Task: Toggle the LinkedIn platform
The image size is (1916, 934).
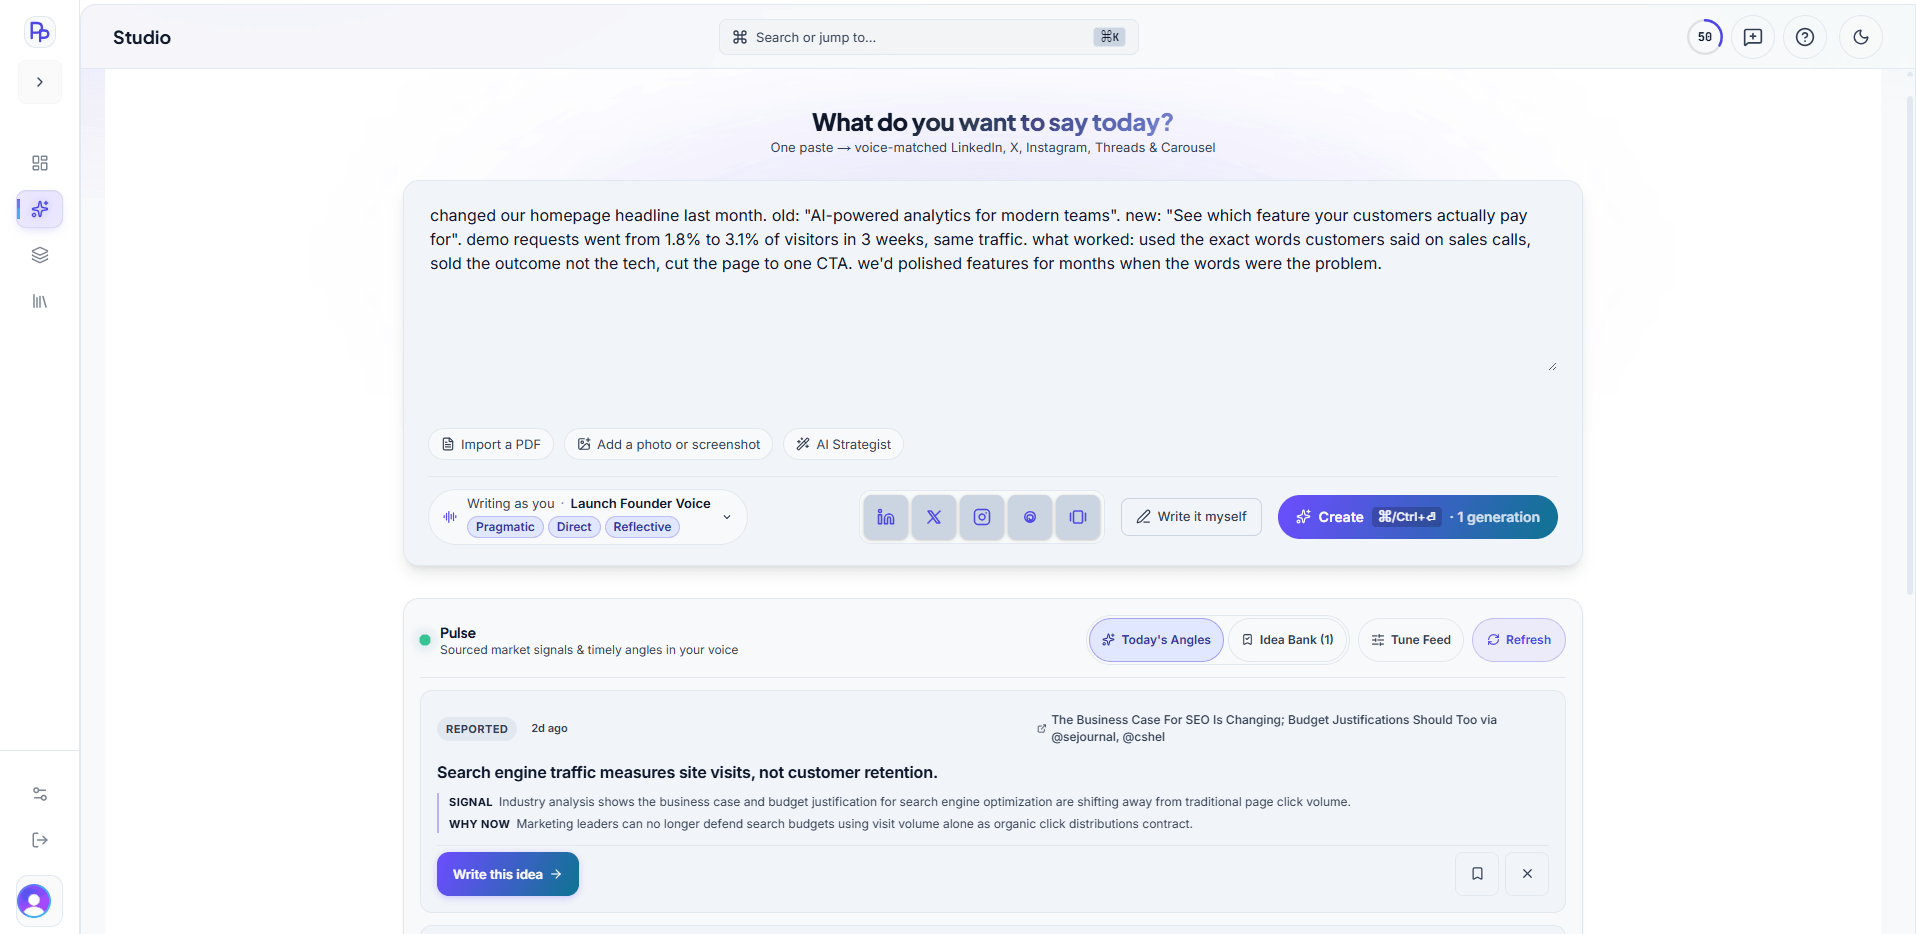Action: (886, 517)
